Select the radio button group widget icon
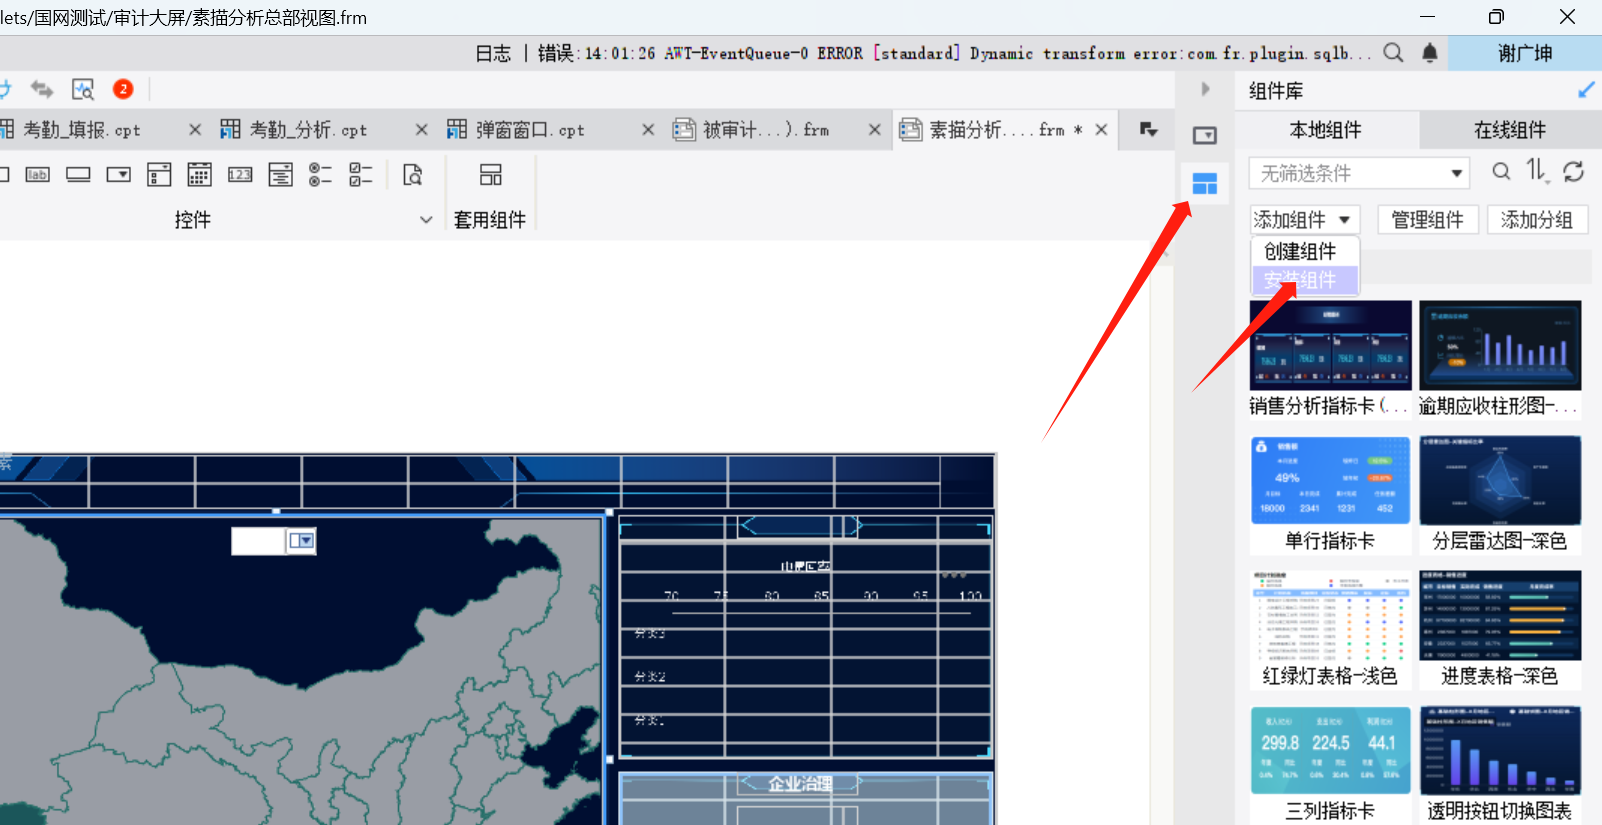1602x825 pixels. click(320, 175)
